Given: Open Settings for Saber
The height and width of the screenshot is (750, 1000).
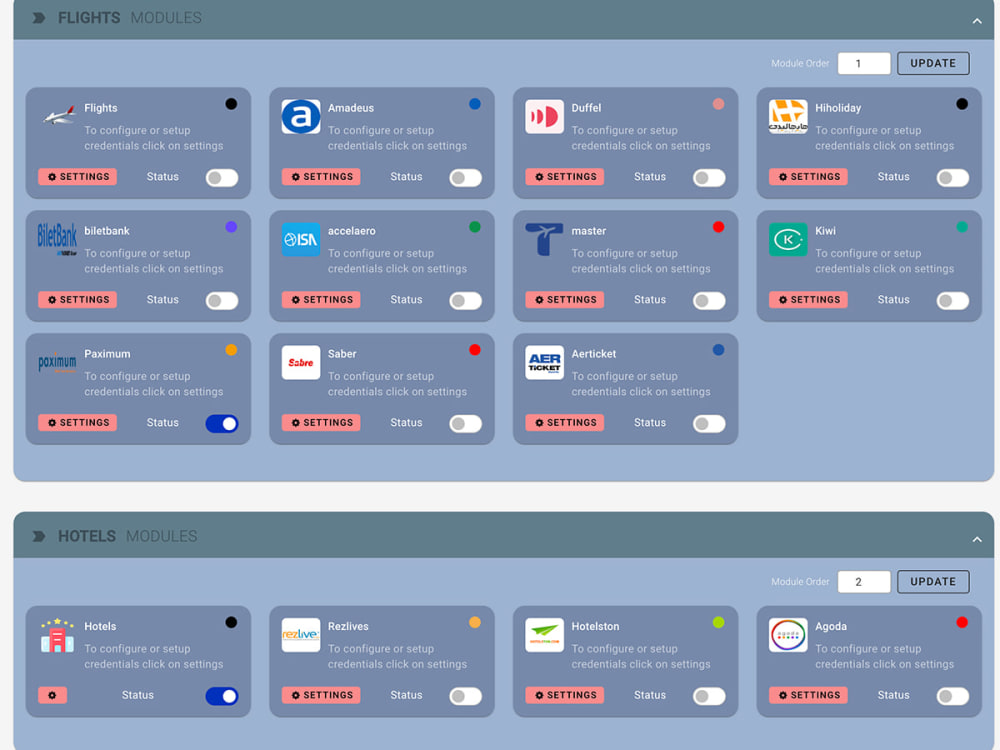Looking at the screenshot, I should [x=321, y=423].
